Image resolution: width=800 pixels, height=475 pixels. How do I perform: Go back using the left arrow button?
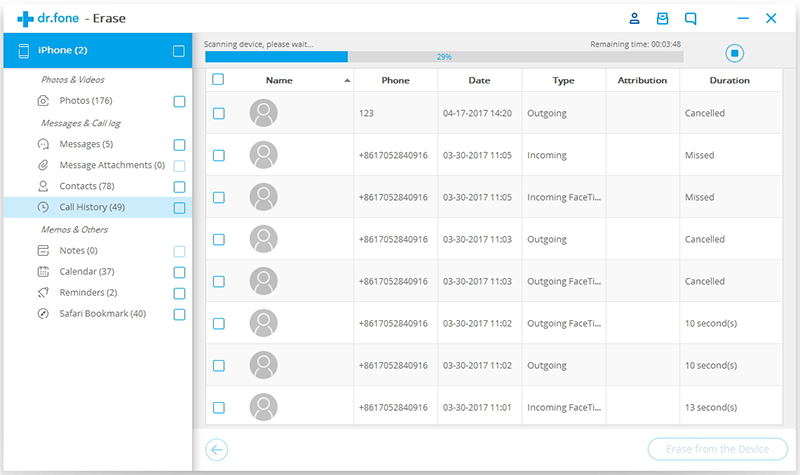coord(216,449)
